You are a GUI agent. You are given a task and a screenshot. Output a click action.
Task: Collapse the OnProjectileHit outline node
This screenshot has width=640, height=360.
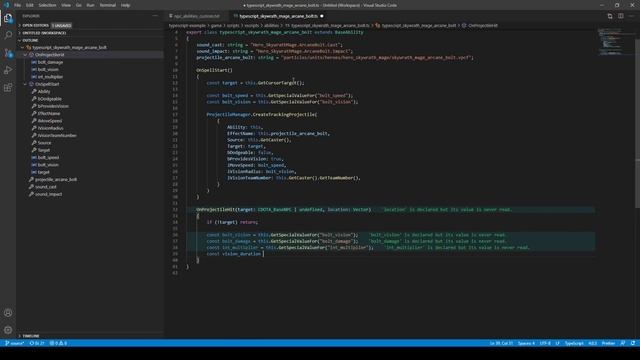tap(25, 55)
